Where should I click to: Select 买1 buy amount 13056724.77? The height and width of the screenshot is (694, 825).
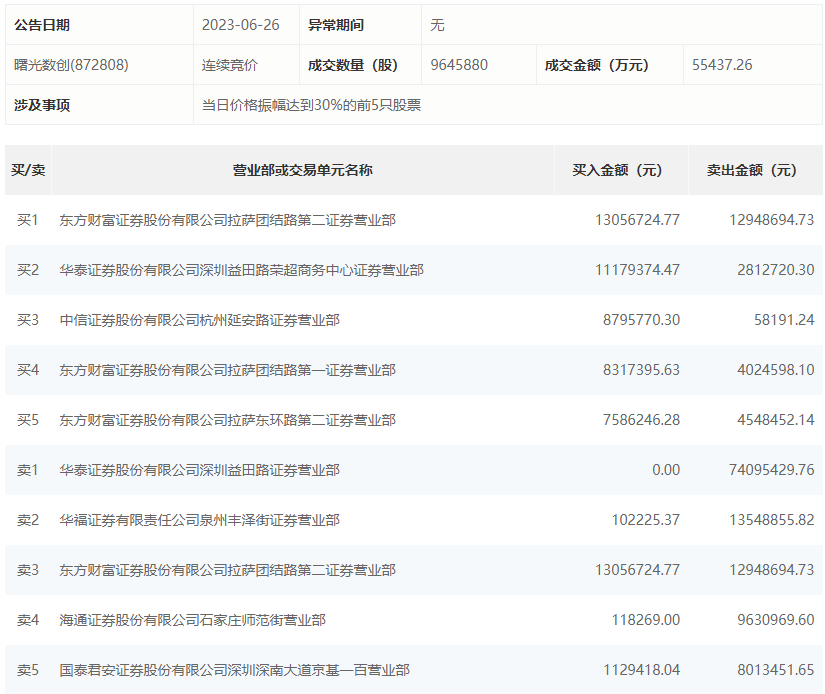(x=637, y=219)
